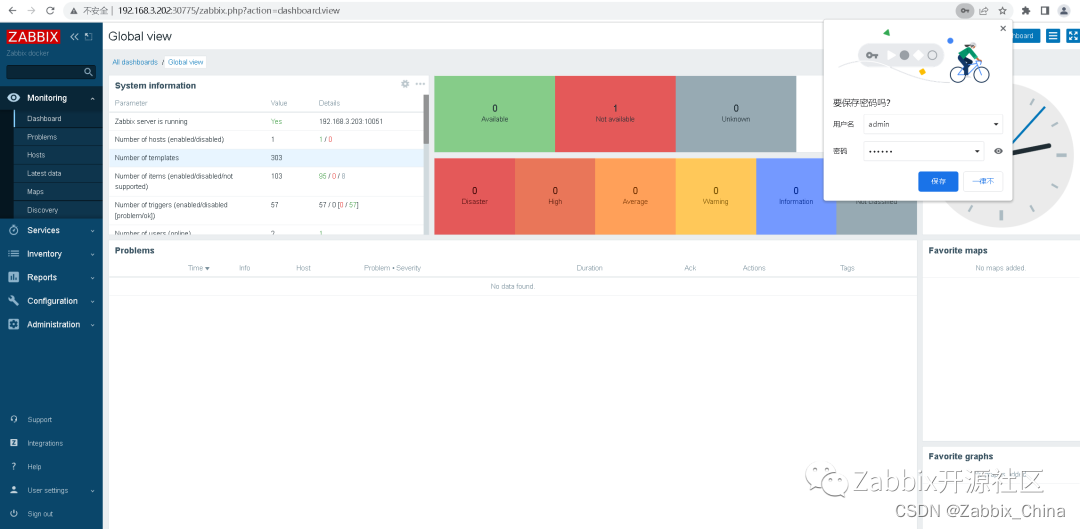This screenshot has height=529, width=1080.
Task: Expand the Administration menu section
Action: pyautogui.click(x=92, y=324)
